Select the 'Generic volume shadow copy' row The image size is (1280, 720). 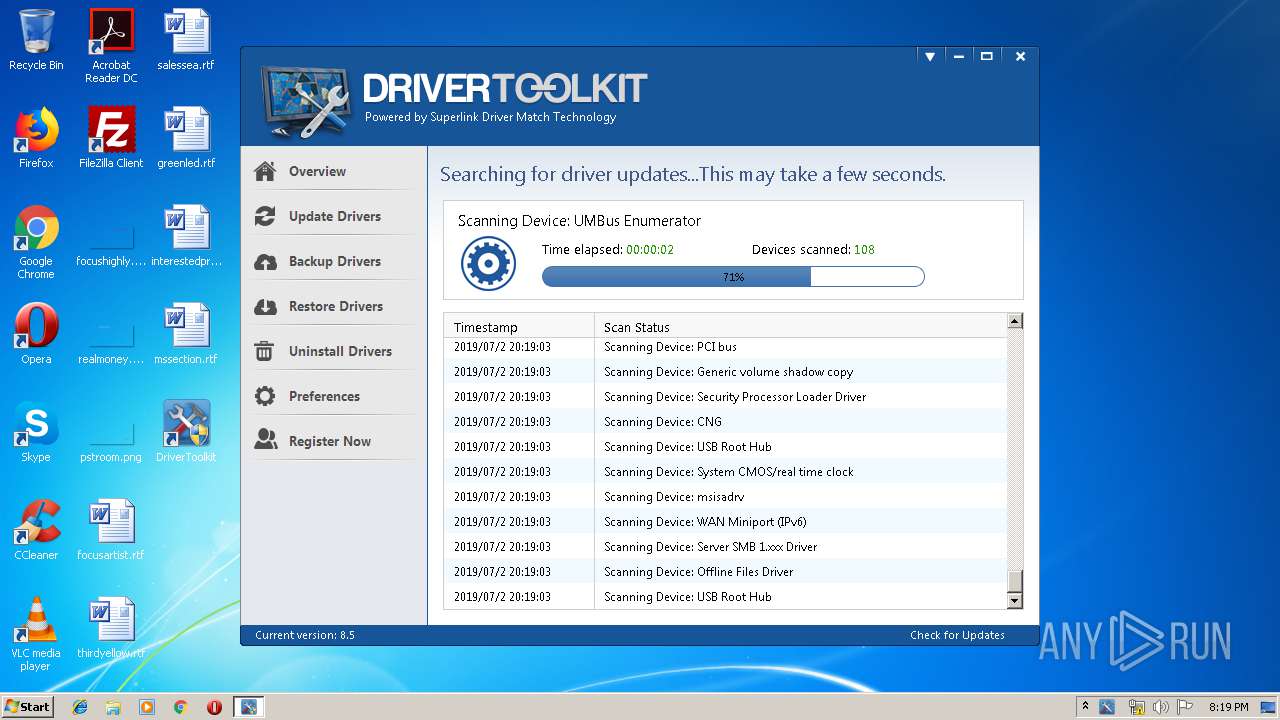coord(725,372)
